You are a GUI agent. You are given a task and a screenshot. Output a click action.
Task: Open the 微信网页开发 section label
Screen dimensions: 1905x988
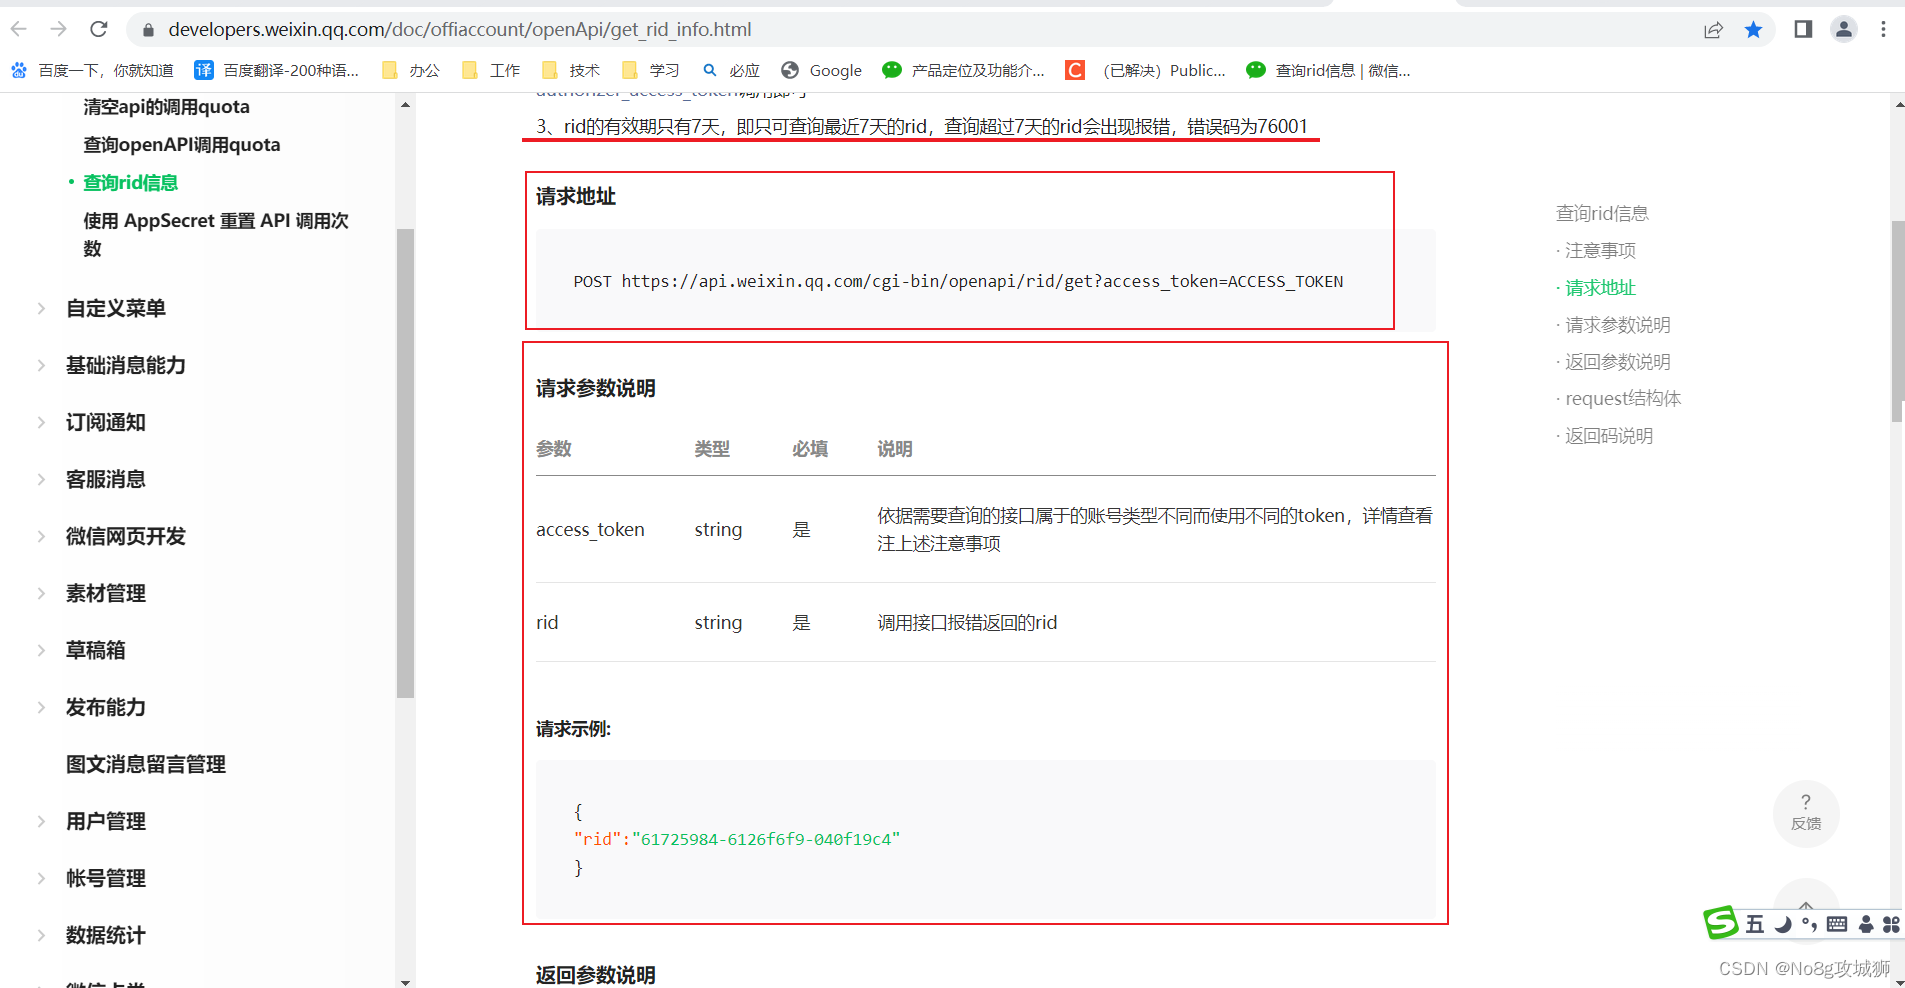126,536
